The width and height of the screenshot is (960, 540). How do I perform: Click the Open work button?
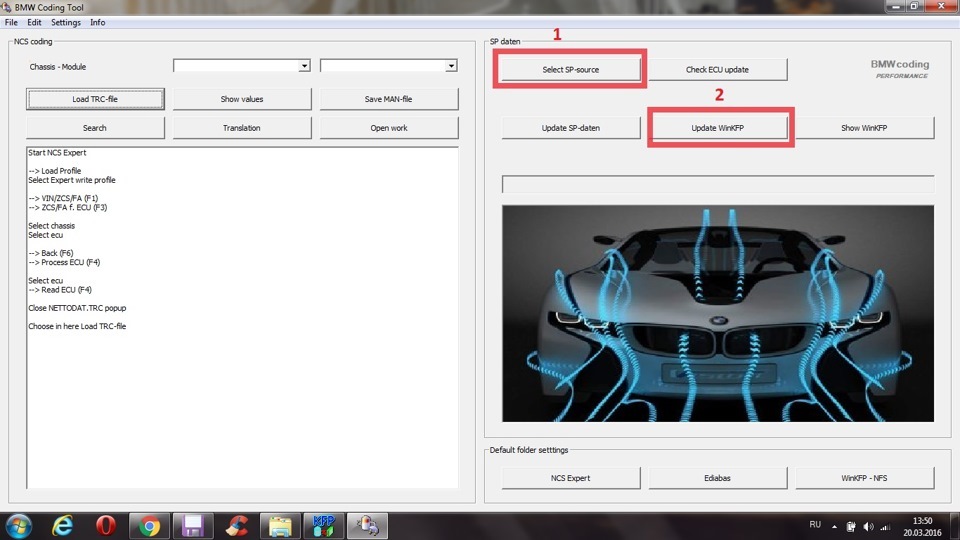point(389,128)
